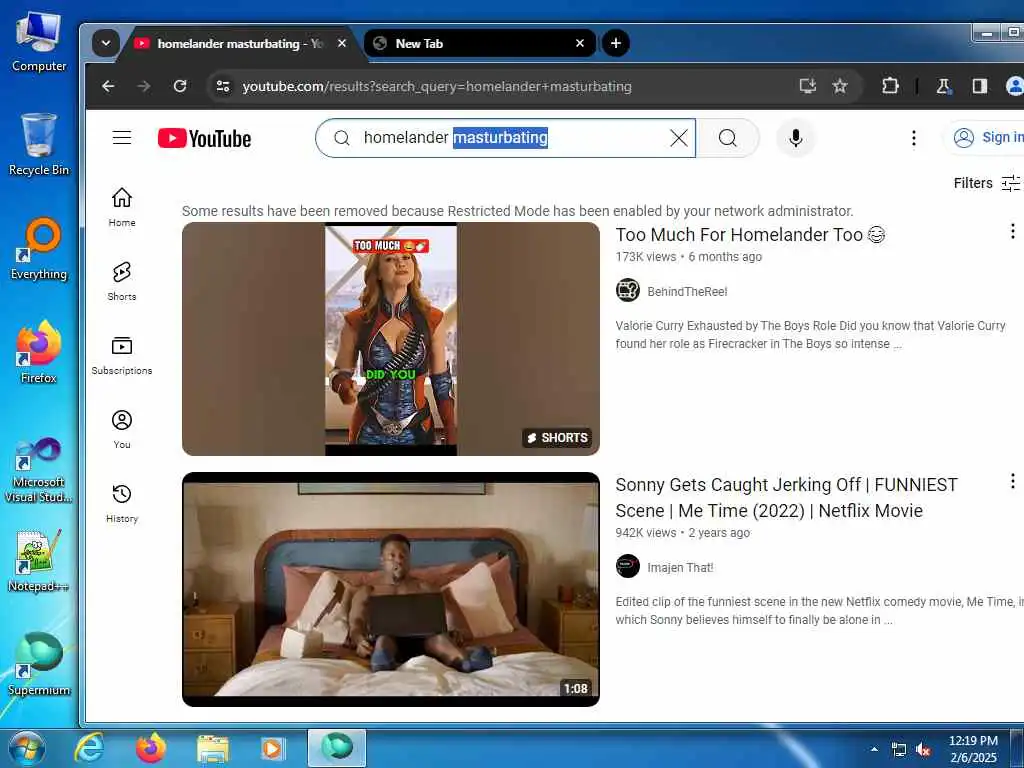Submit search with magnifier button
This screenshot has width=1024, height=768.
(728, 138)
